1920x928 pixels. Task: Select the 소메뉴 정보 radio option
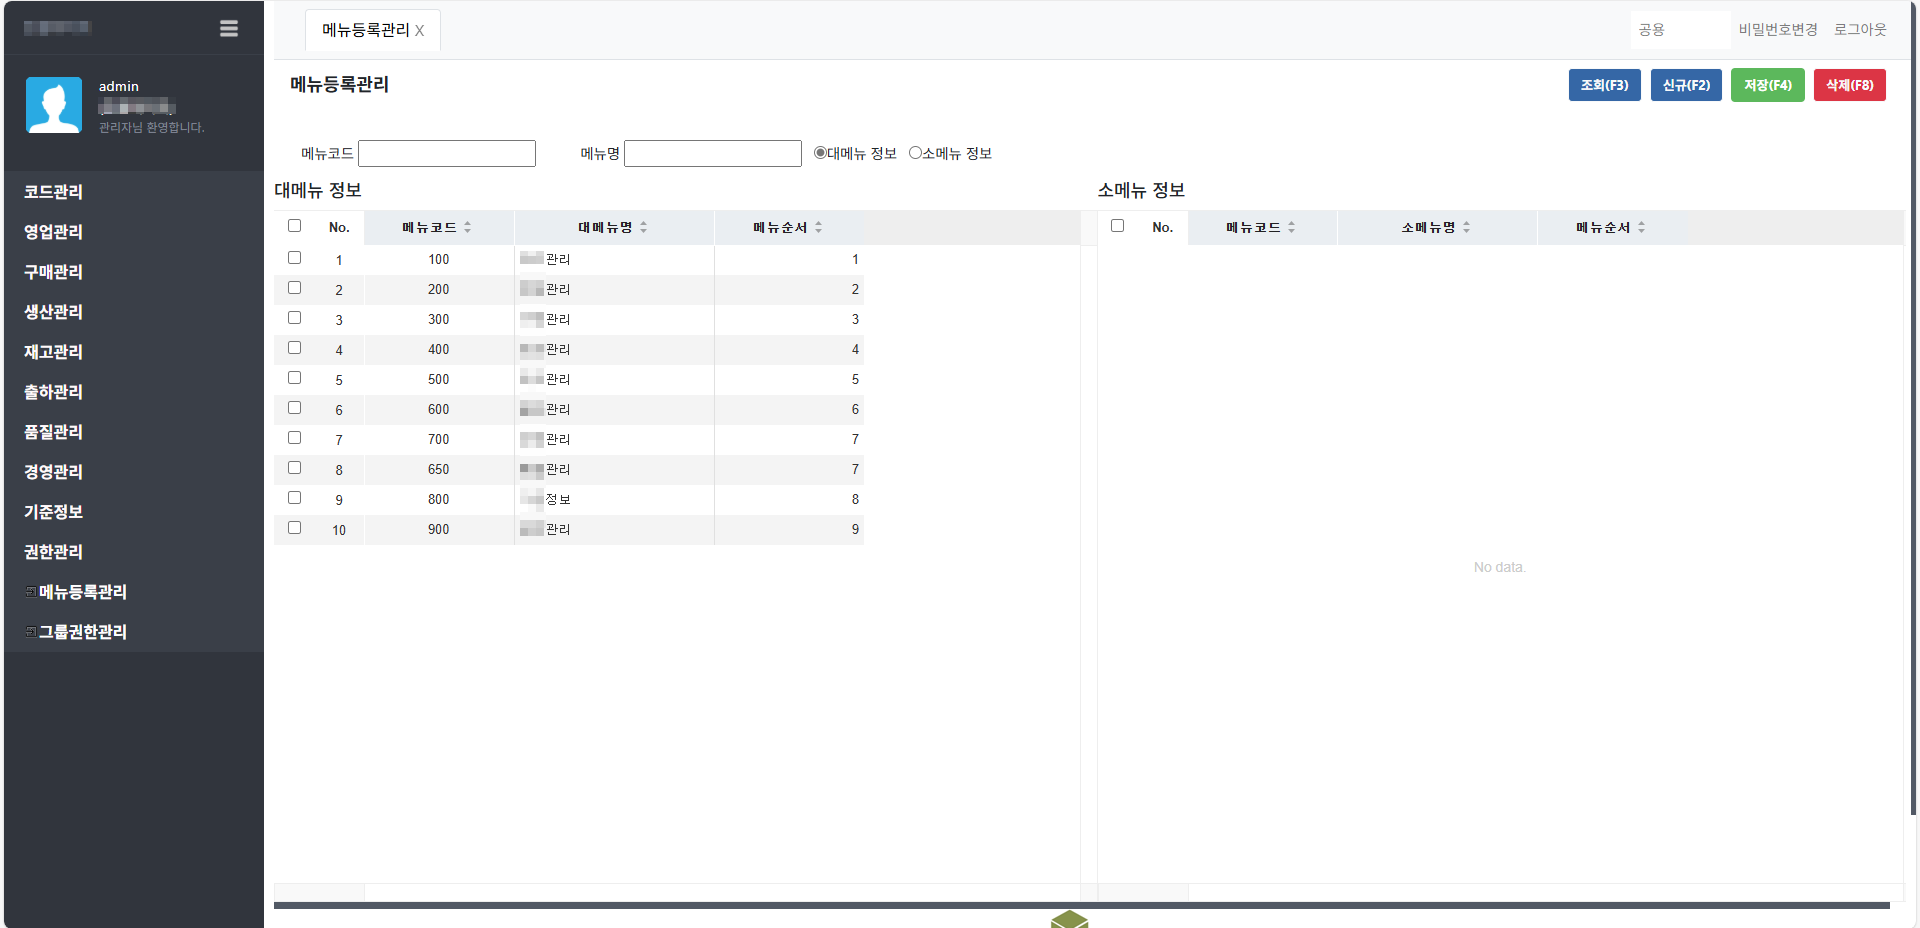click(915, 153)
